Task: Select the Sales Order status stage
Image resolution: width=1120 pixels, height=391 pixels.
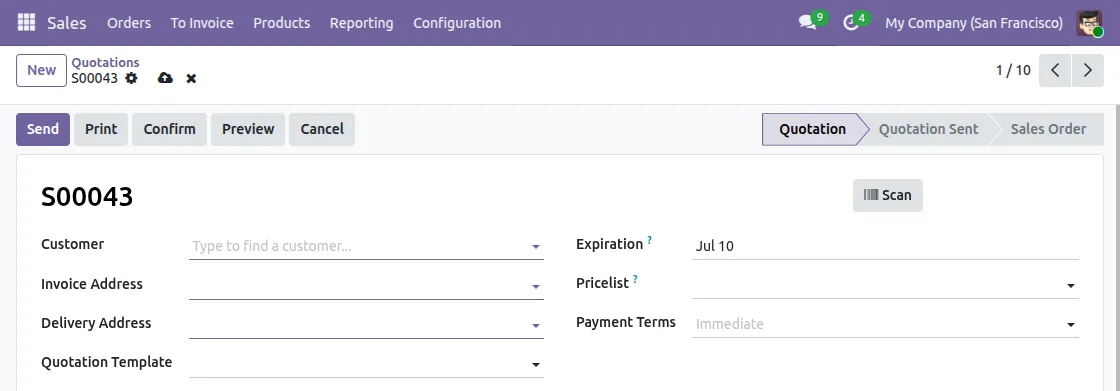Action: 1048,129
